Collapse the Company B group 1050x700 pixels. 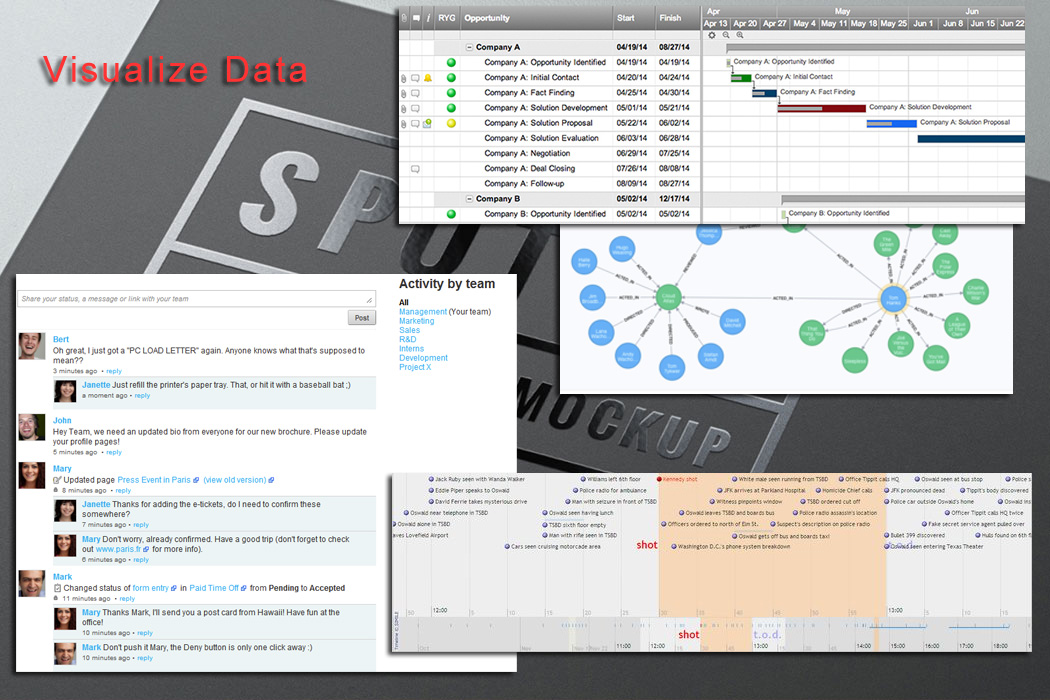[469, 199]
